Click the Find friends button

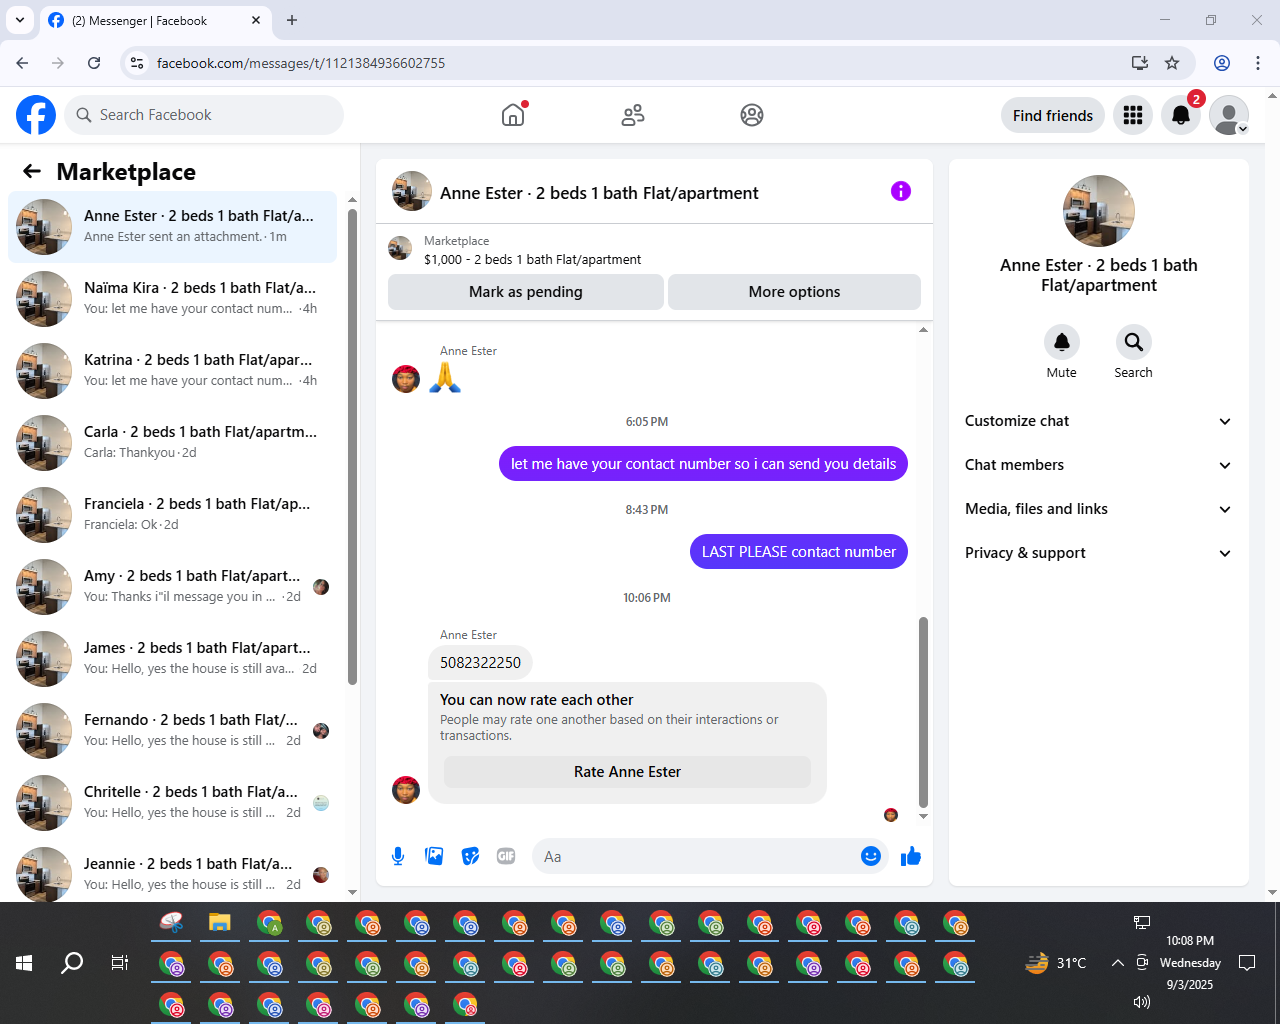coord(1053,116)
